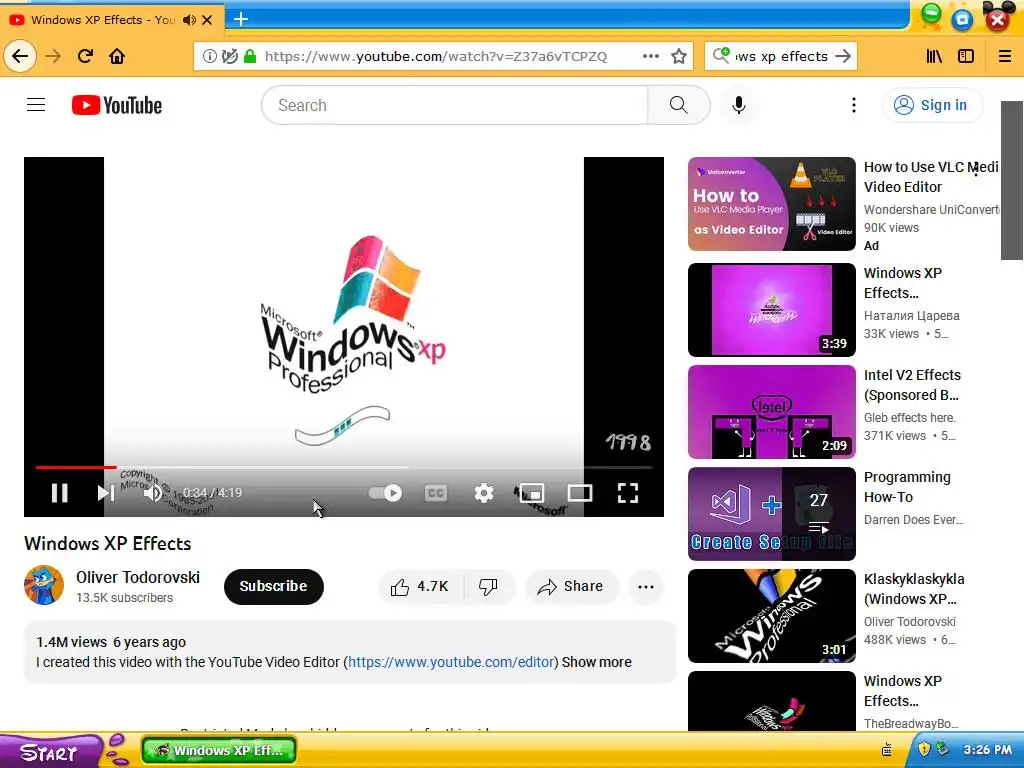
Task: Open browser library icon
Action: click(x=935, y=56)
